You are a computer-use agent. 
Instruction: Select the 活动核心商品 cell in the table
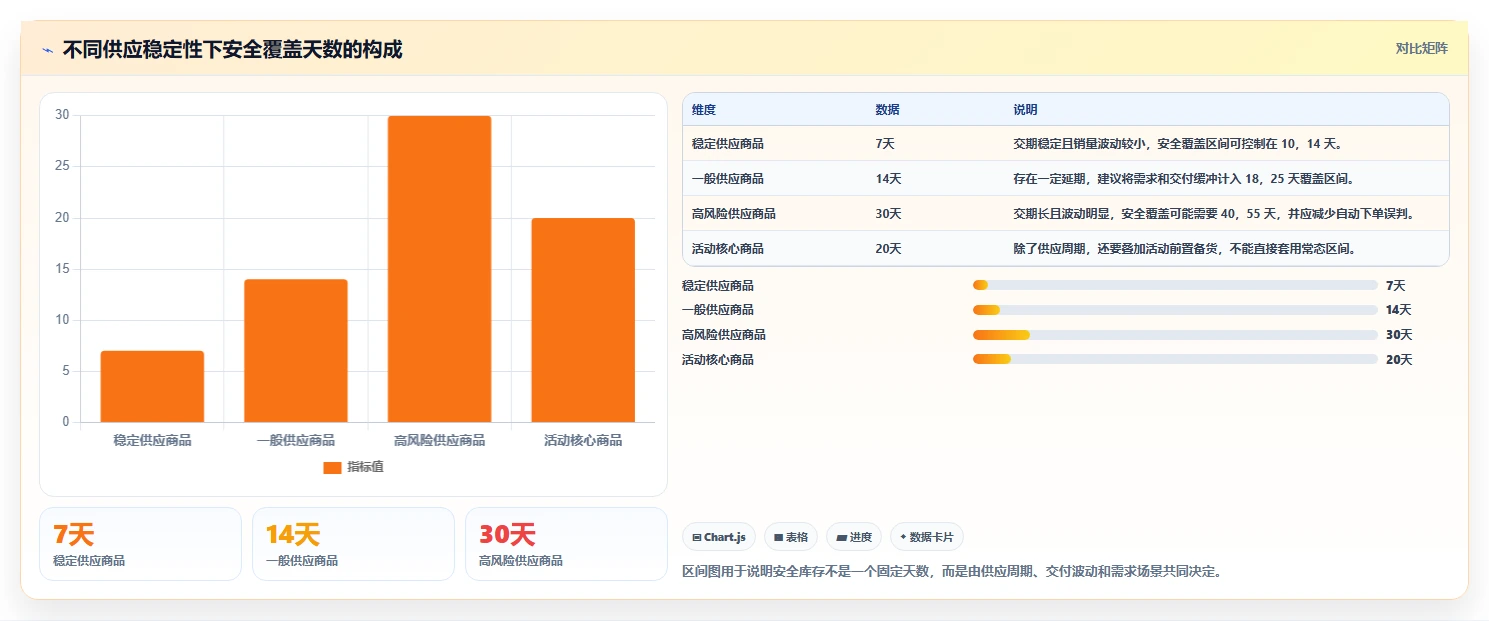[x=728, y=249]
